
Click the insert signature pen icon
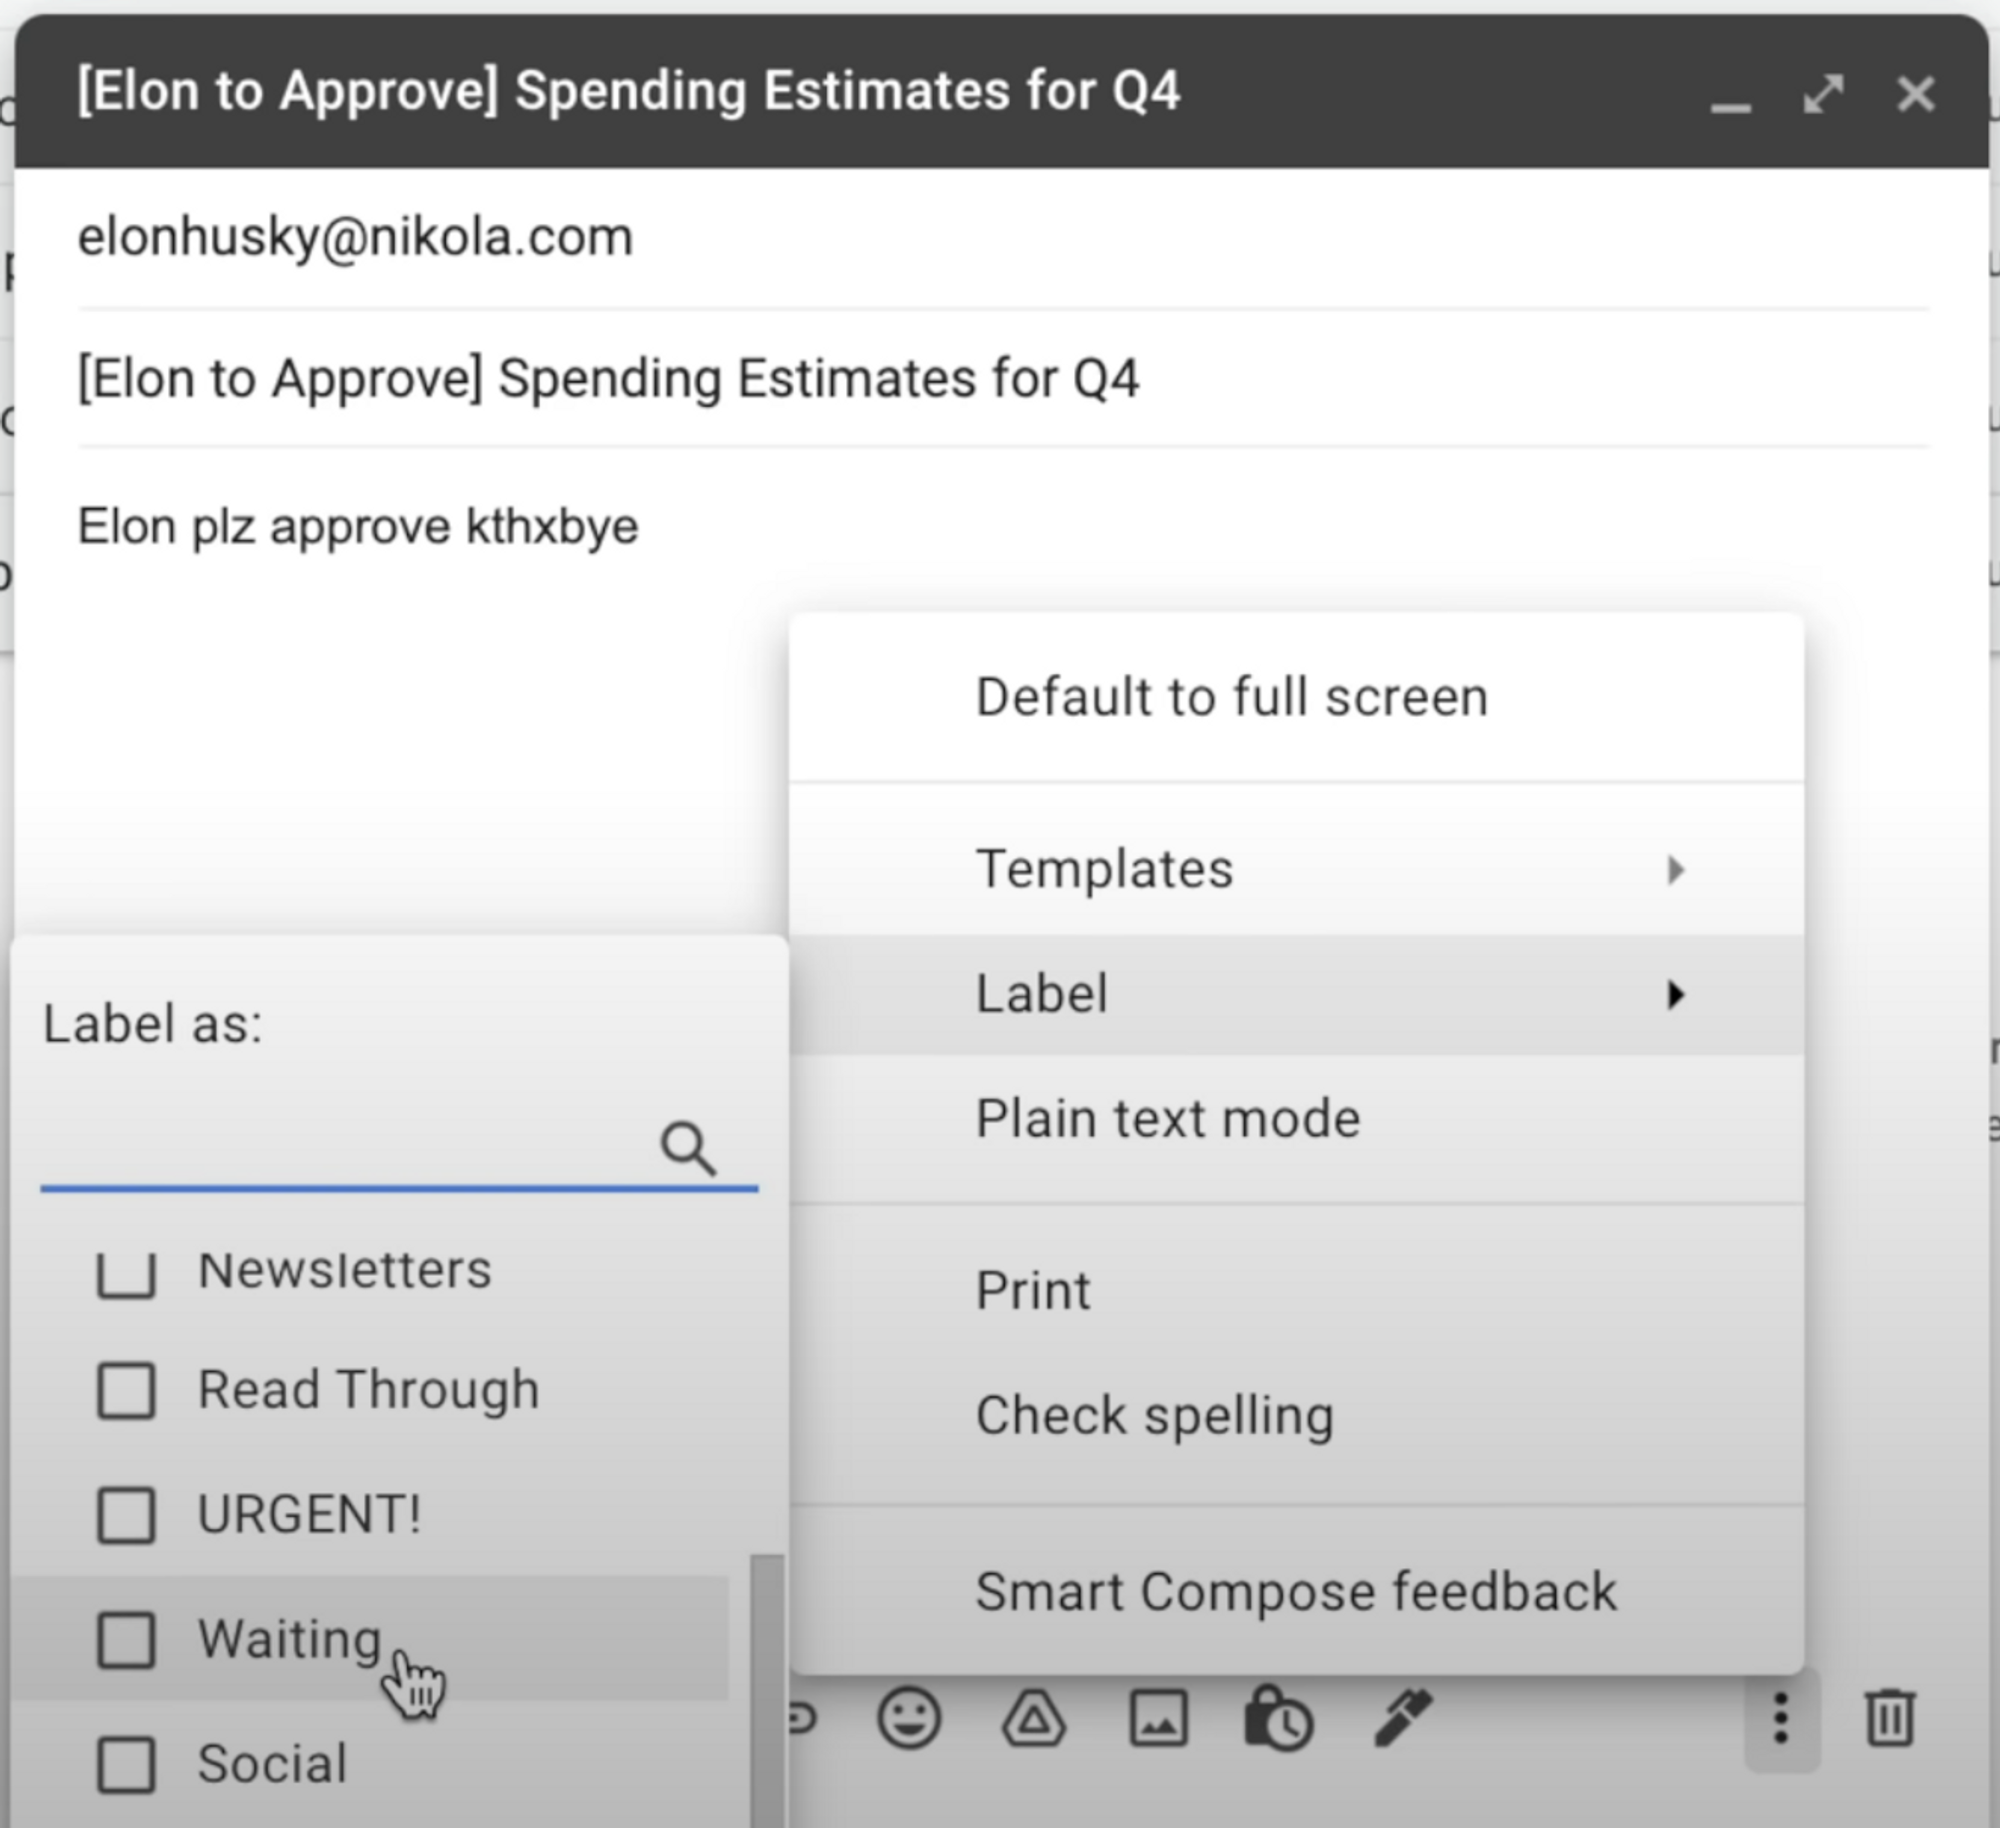[1403, 1717]
